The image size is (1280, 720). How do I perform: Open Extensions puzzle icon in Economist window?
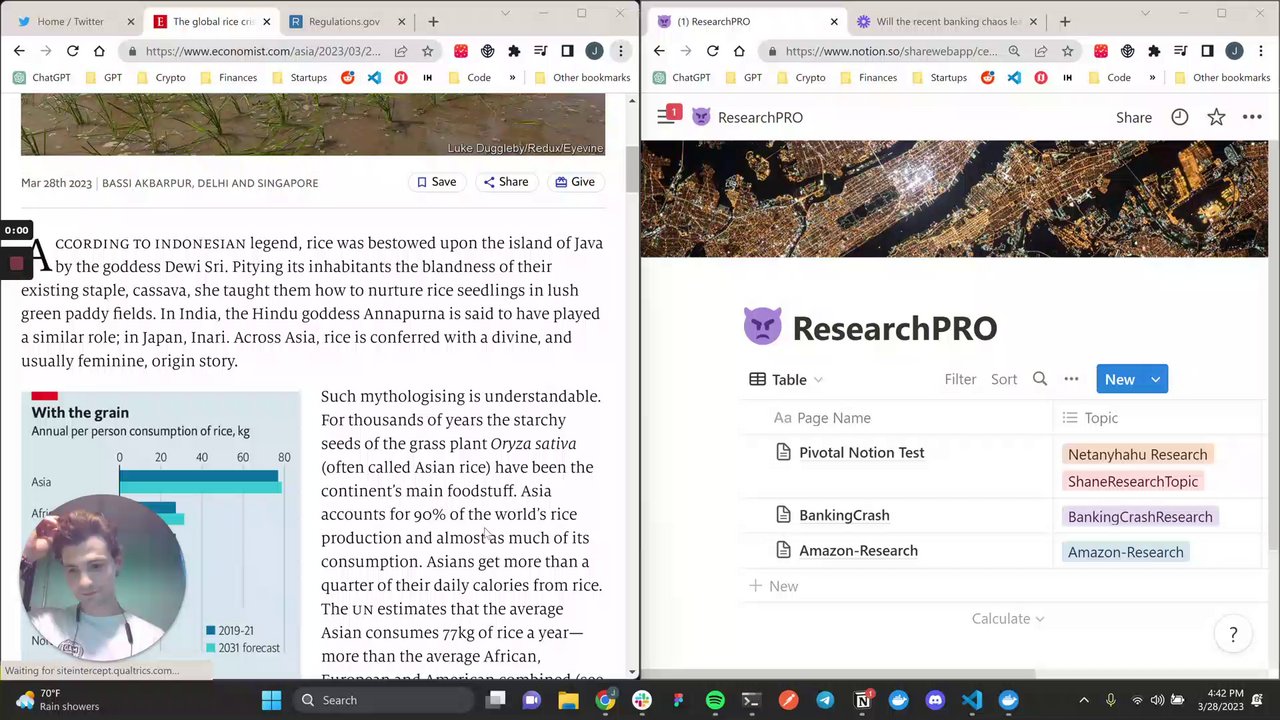coord(514,51)
